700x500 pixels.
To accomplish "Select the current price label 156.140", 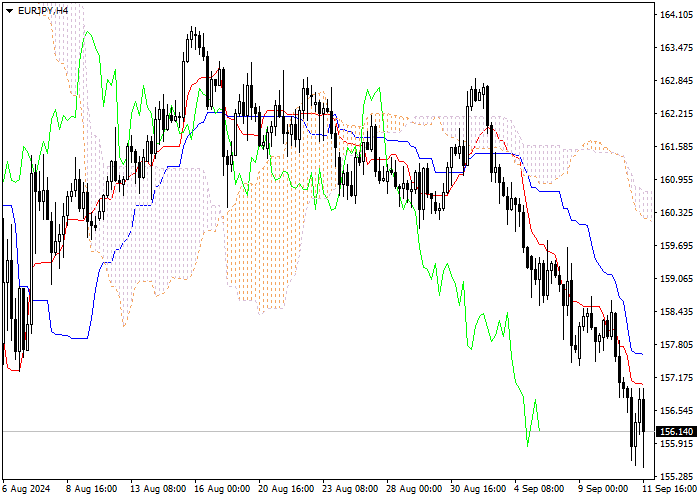I will click(676, 432).
